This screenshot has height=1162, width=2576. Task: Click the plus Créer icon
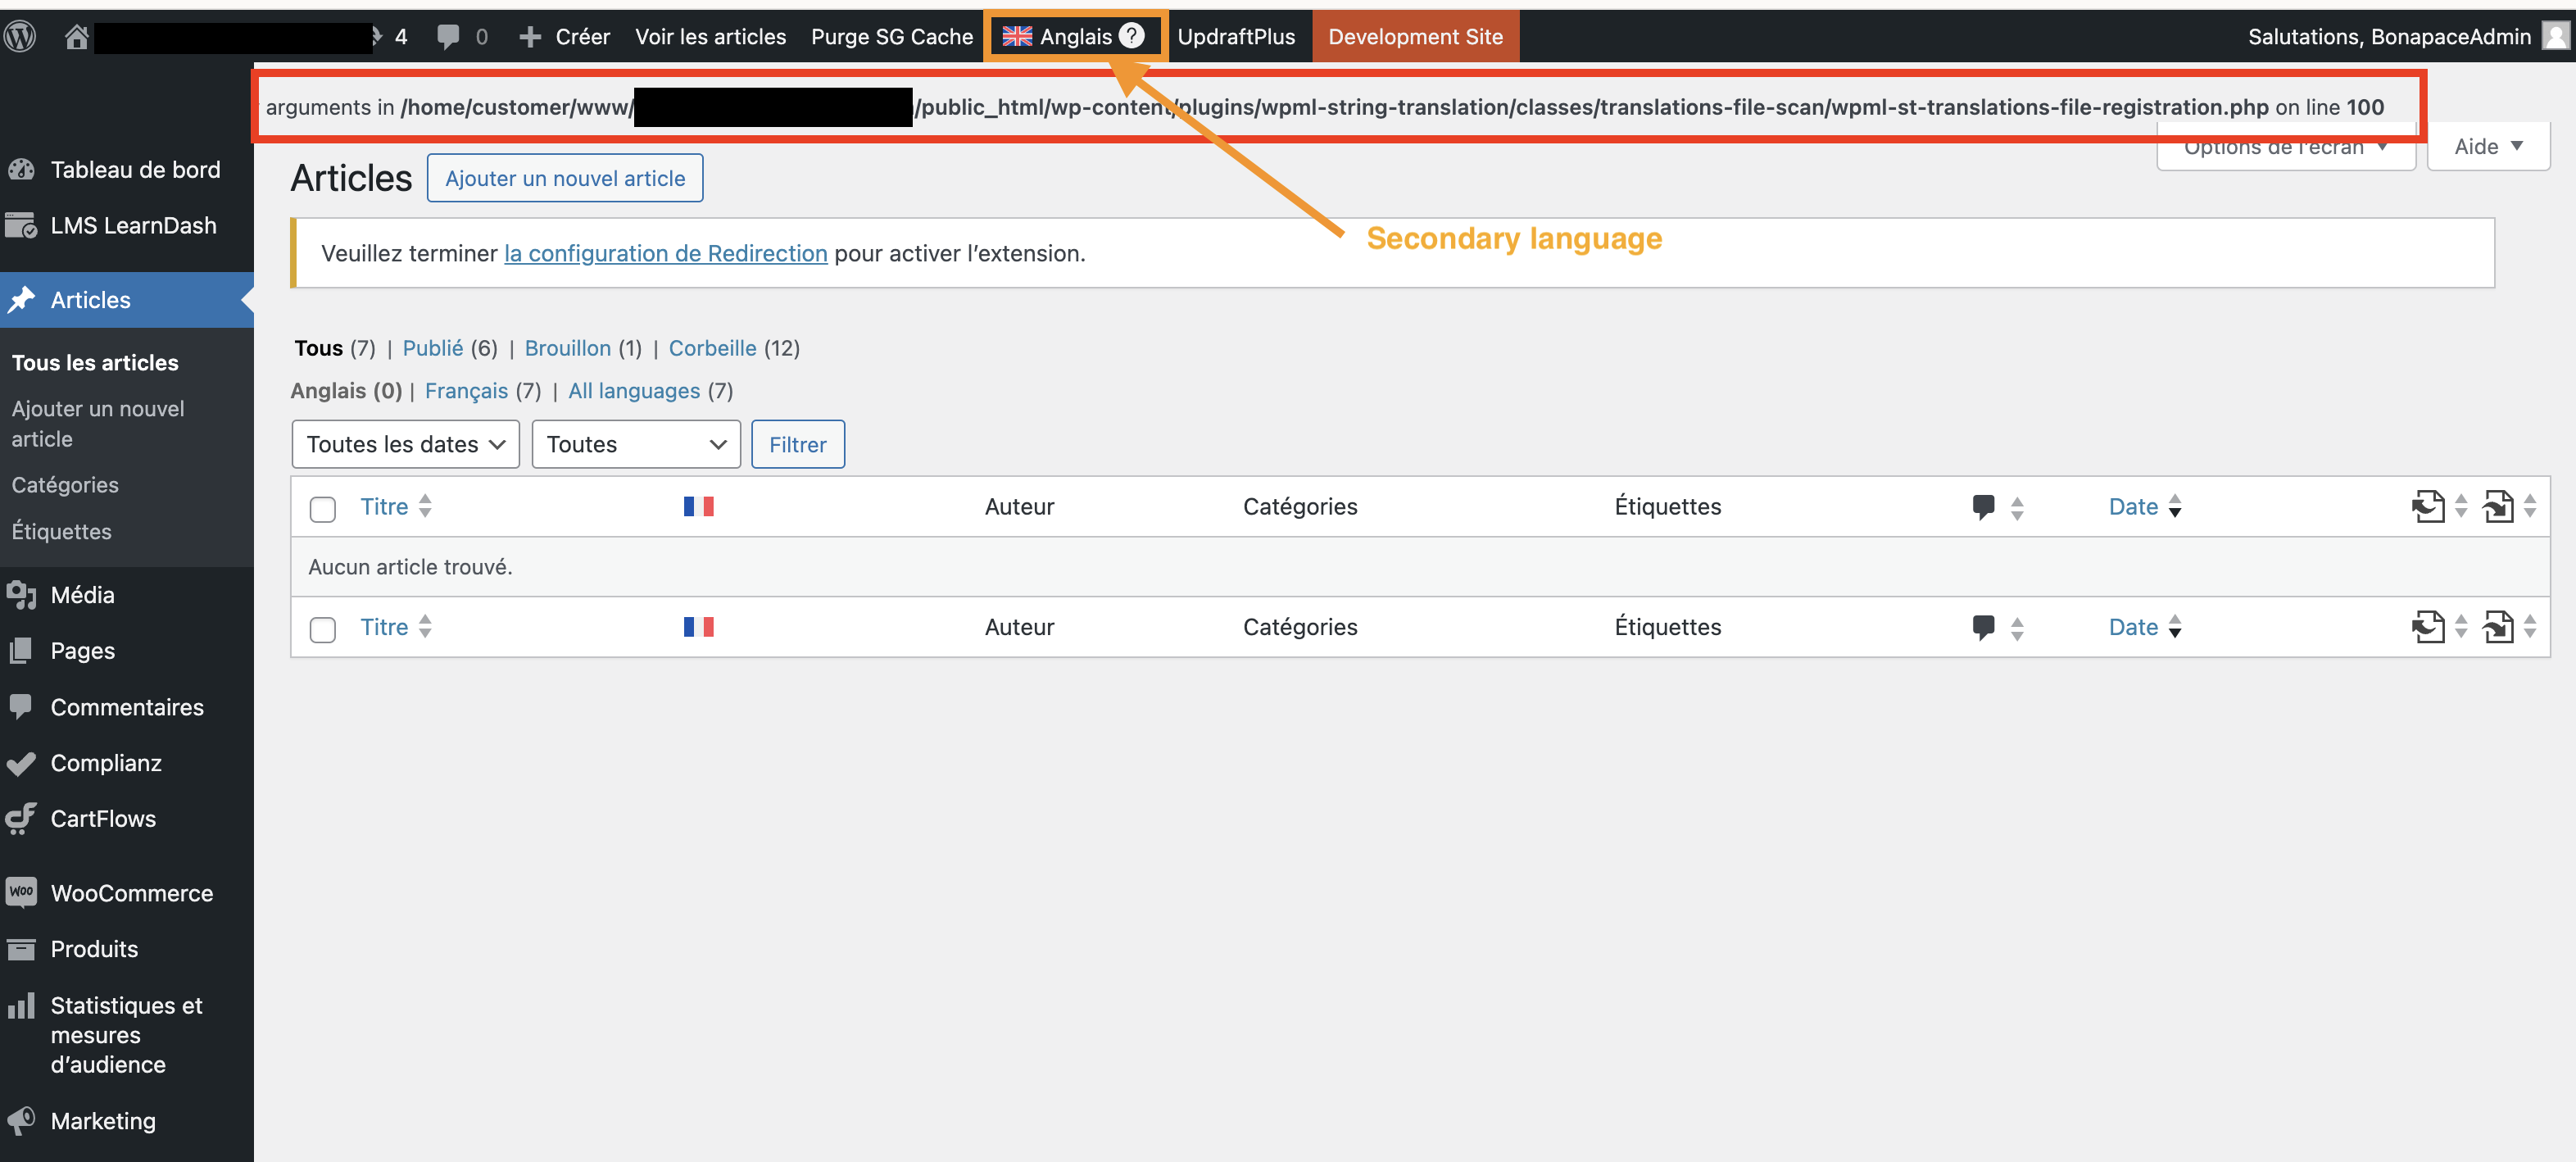(x=531, y=37)
